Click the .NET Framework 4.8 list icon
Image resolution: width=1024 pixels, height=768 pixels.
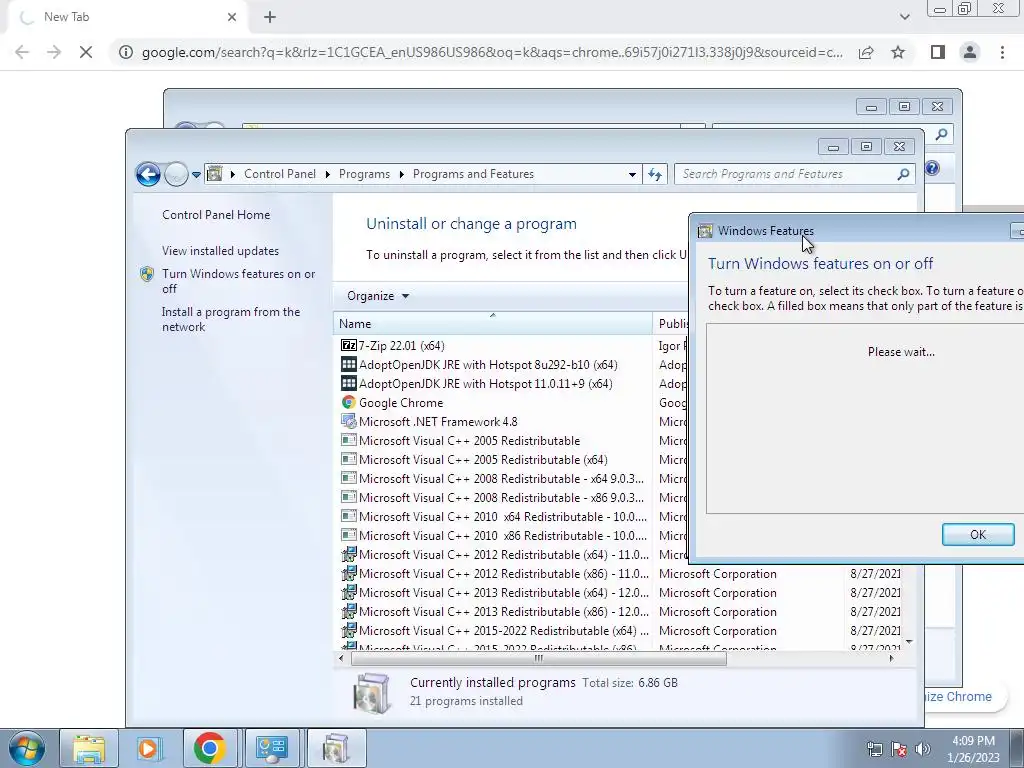coord(349,421)
